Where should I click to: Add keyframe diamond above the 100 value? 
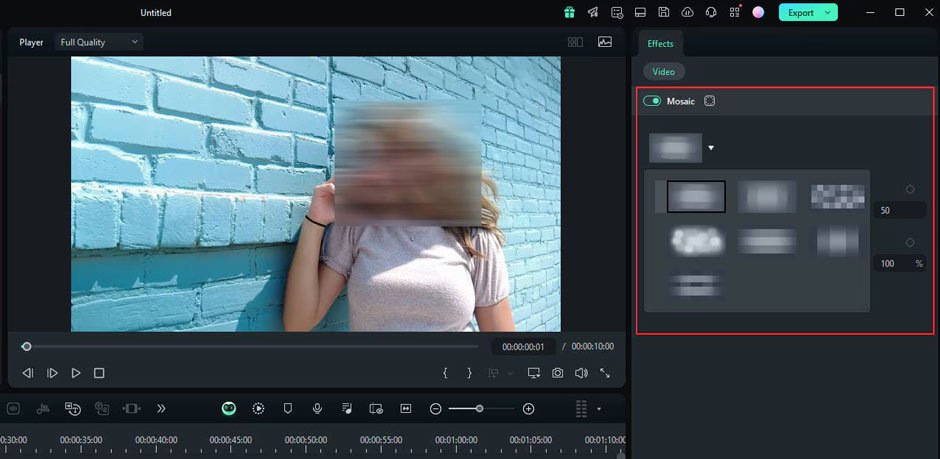coord(910,243)
